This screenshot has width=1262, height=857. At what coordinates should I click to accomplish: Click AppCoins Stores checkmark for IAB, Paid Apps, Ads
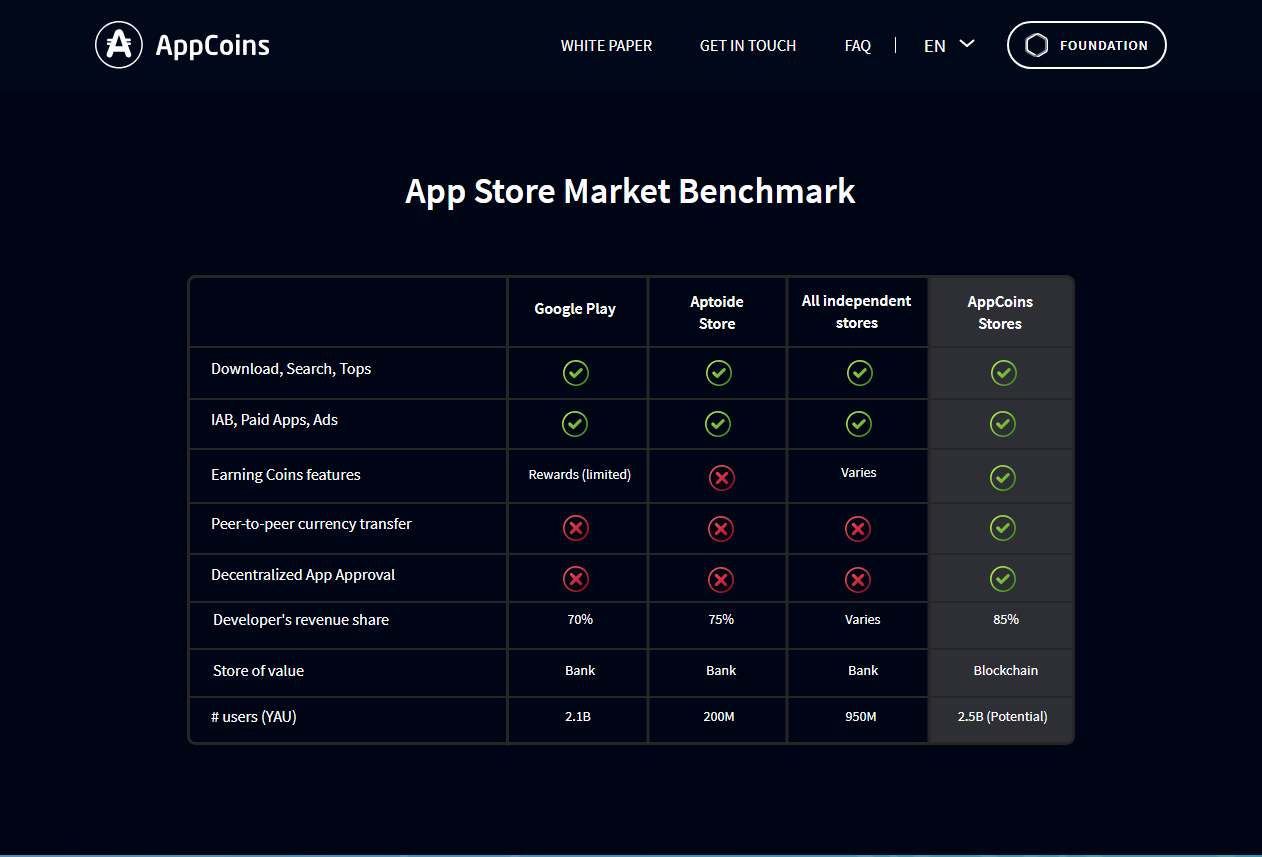[1002, 424]
